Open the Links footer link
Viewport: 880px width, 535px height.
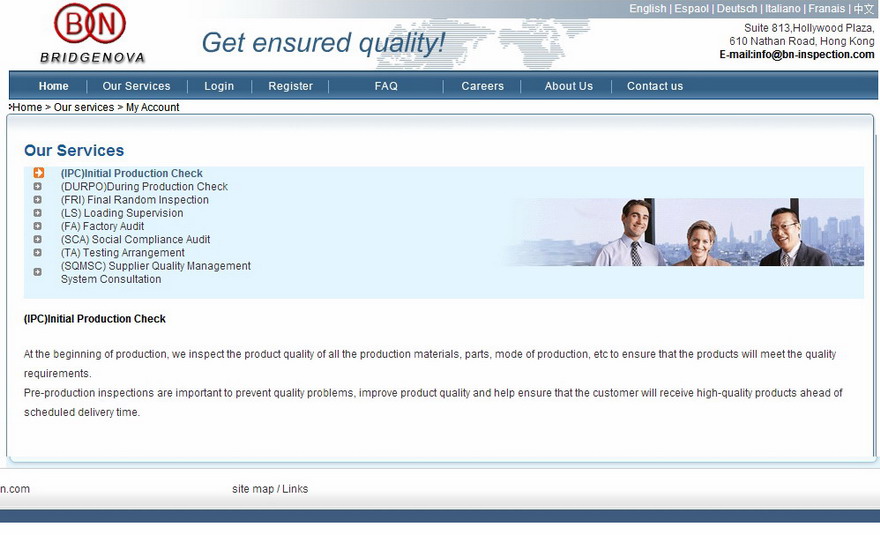click(x=295, y=489)
